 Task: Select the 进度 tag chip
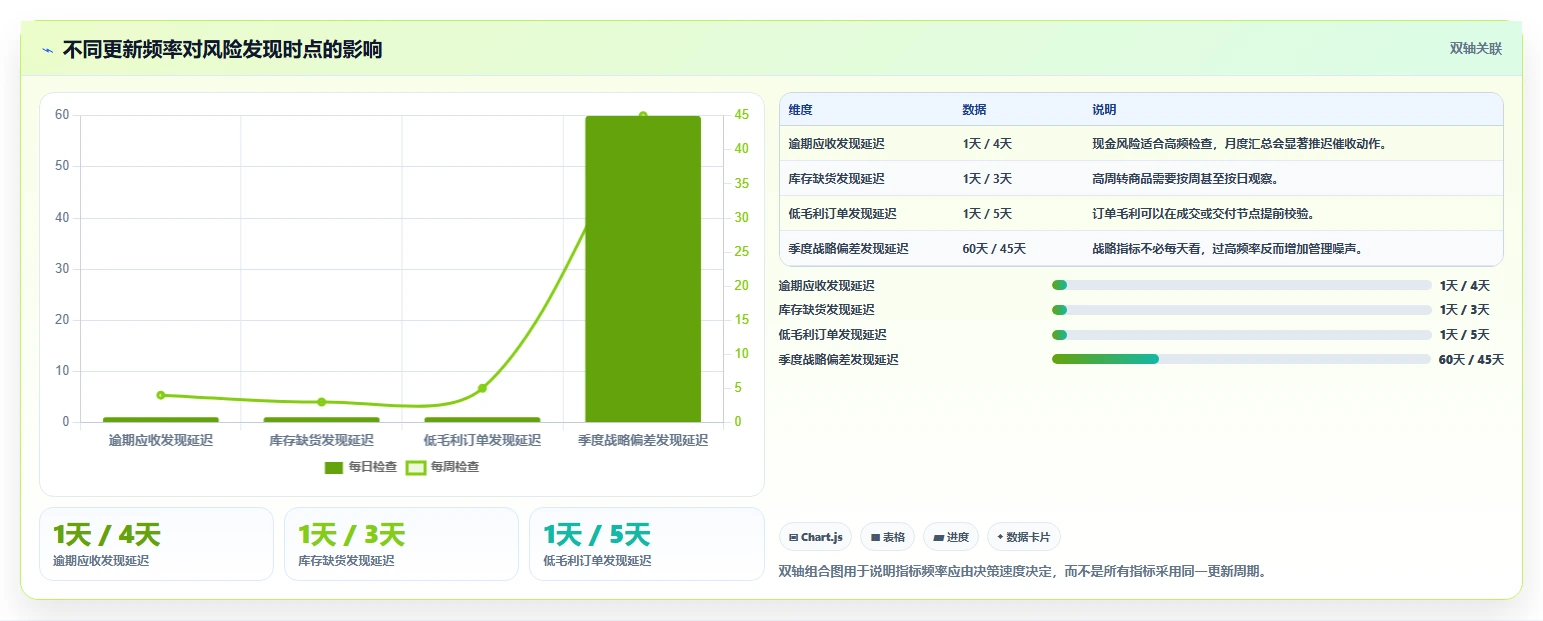(951, 537)
